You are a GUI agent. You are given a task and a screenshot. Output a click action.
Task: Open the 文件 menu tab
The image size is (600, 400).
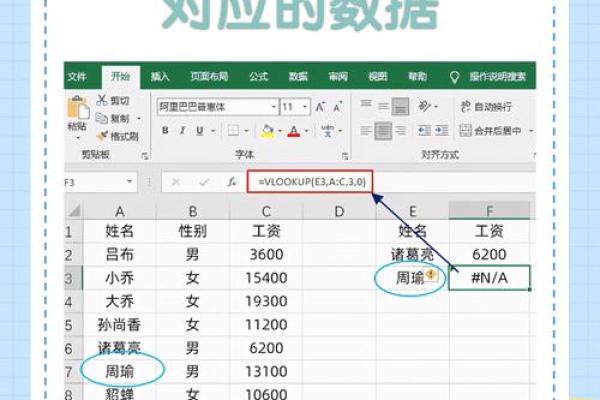(77, 77)
